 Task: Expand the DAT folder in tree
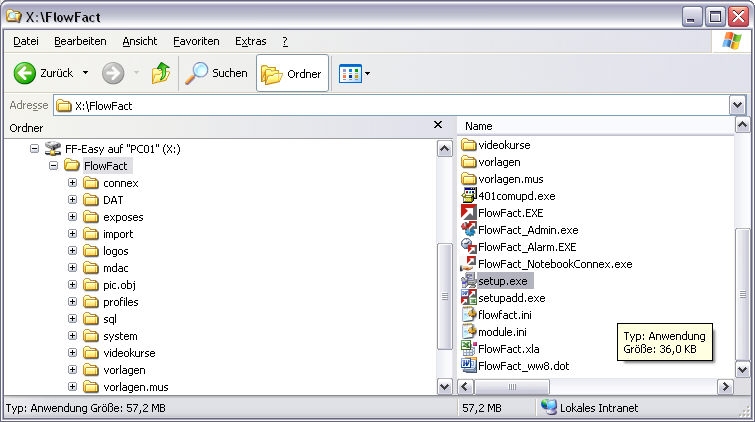pyautogui.click(x=72, y=199)
